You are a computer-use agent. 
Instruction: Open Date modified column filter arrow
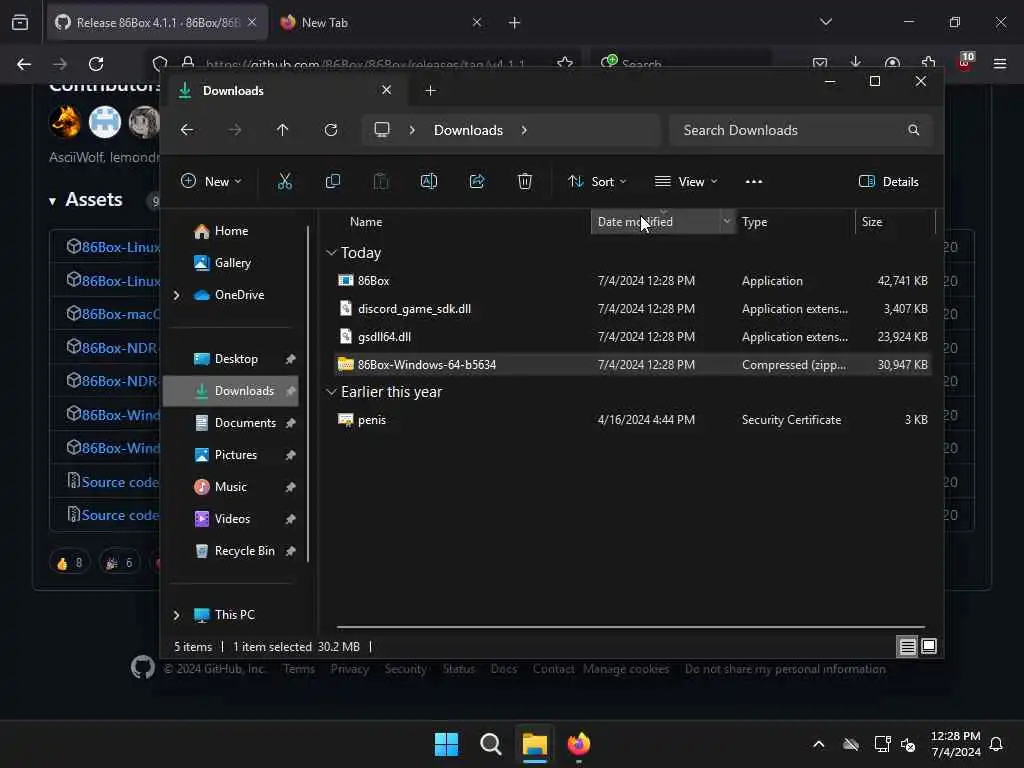(x=727, y=221)
